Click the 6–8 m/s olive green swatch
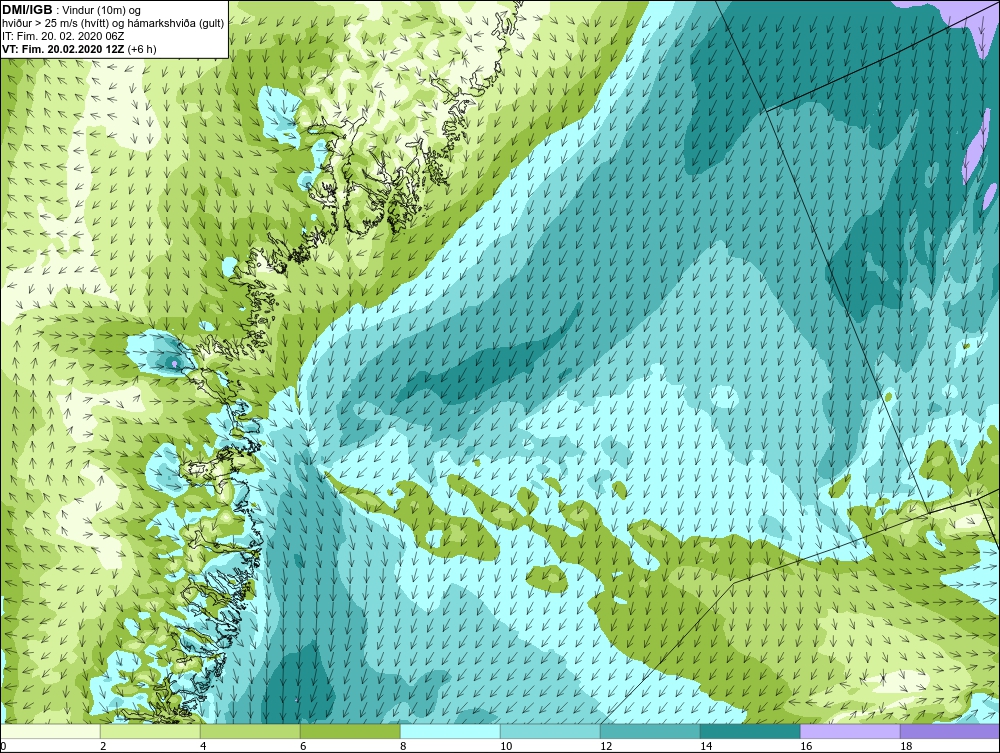Viewport: 1000px width, 753px height. [x=350, y=731]
